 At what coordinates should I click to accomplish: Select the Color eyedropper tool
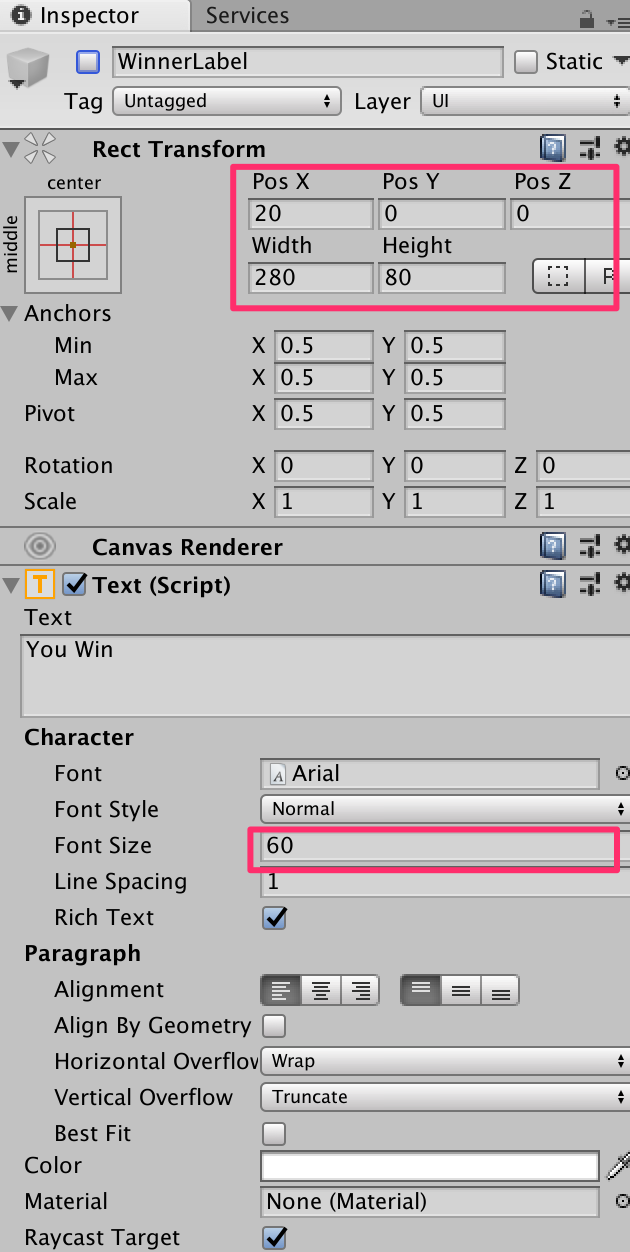[619, 1166]
